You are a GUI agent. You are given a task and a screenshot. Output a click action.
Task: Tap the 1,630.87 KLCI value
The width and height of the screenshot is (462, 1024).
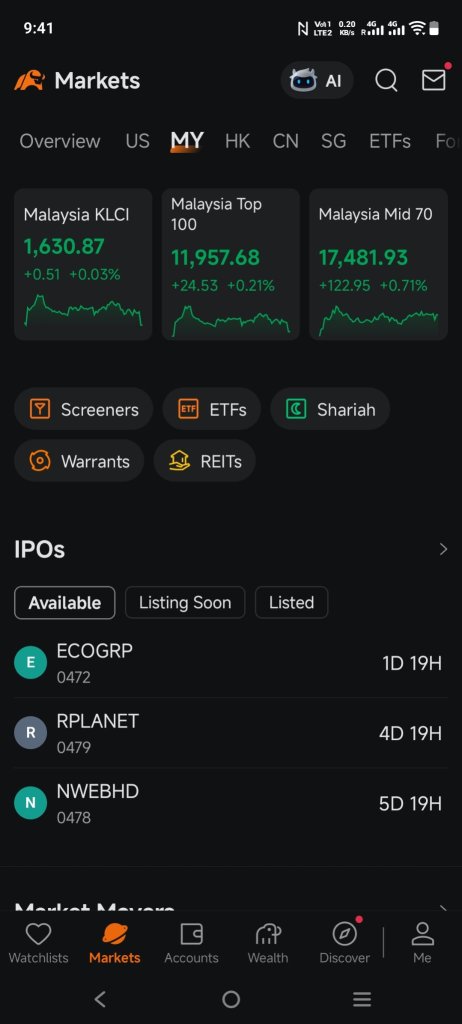[64, 246]
